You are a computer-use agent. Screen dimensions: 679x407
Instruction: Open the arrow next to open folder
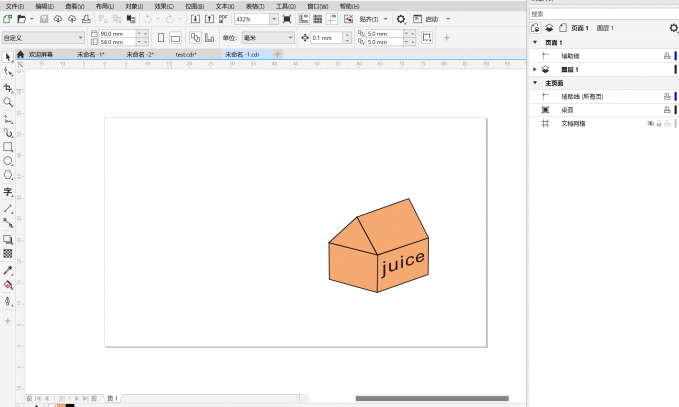click(32, 19)
